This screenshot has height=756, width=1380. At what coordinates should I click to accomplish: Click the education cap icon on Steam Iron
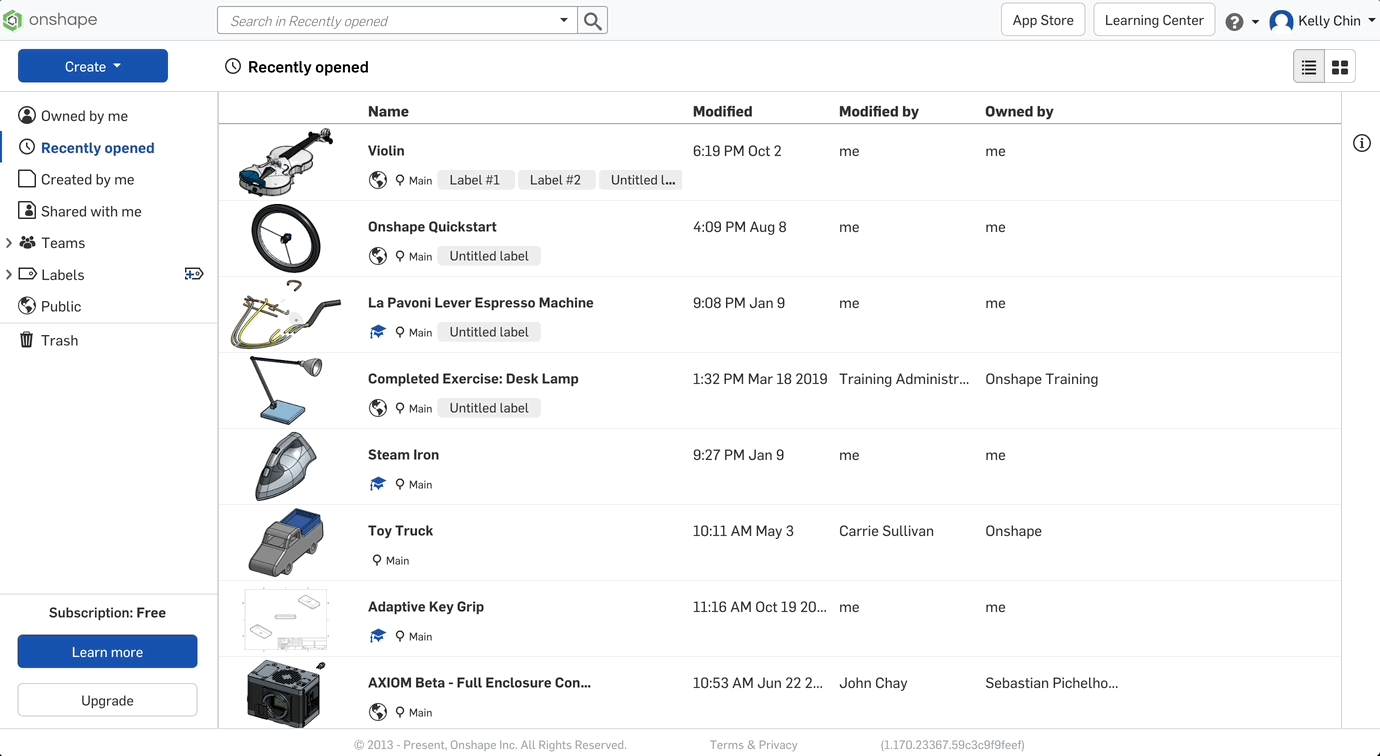(x=378, y=484)
